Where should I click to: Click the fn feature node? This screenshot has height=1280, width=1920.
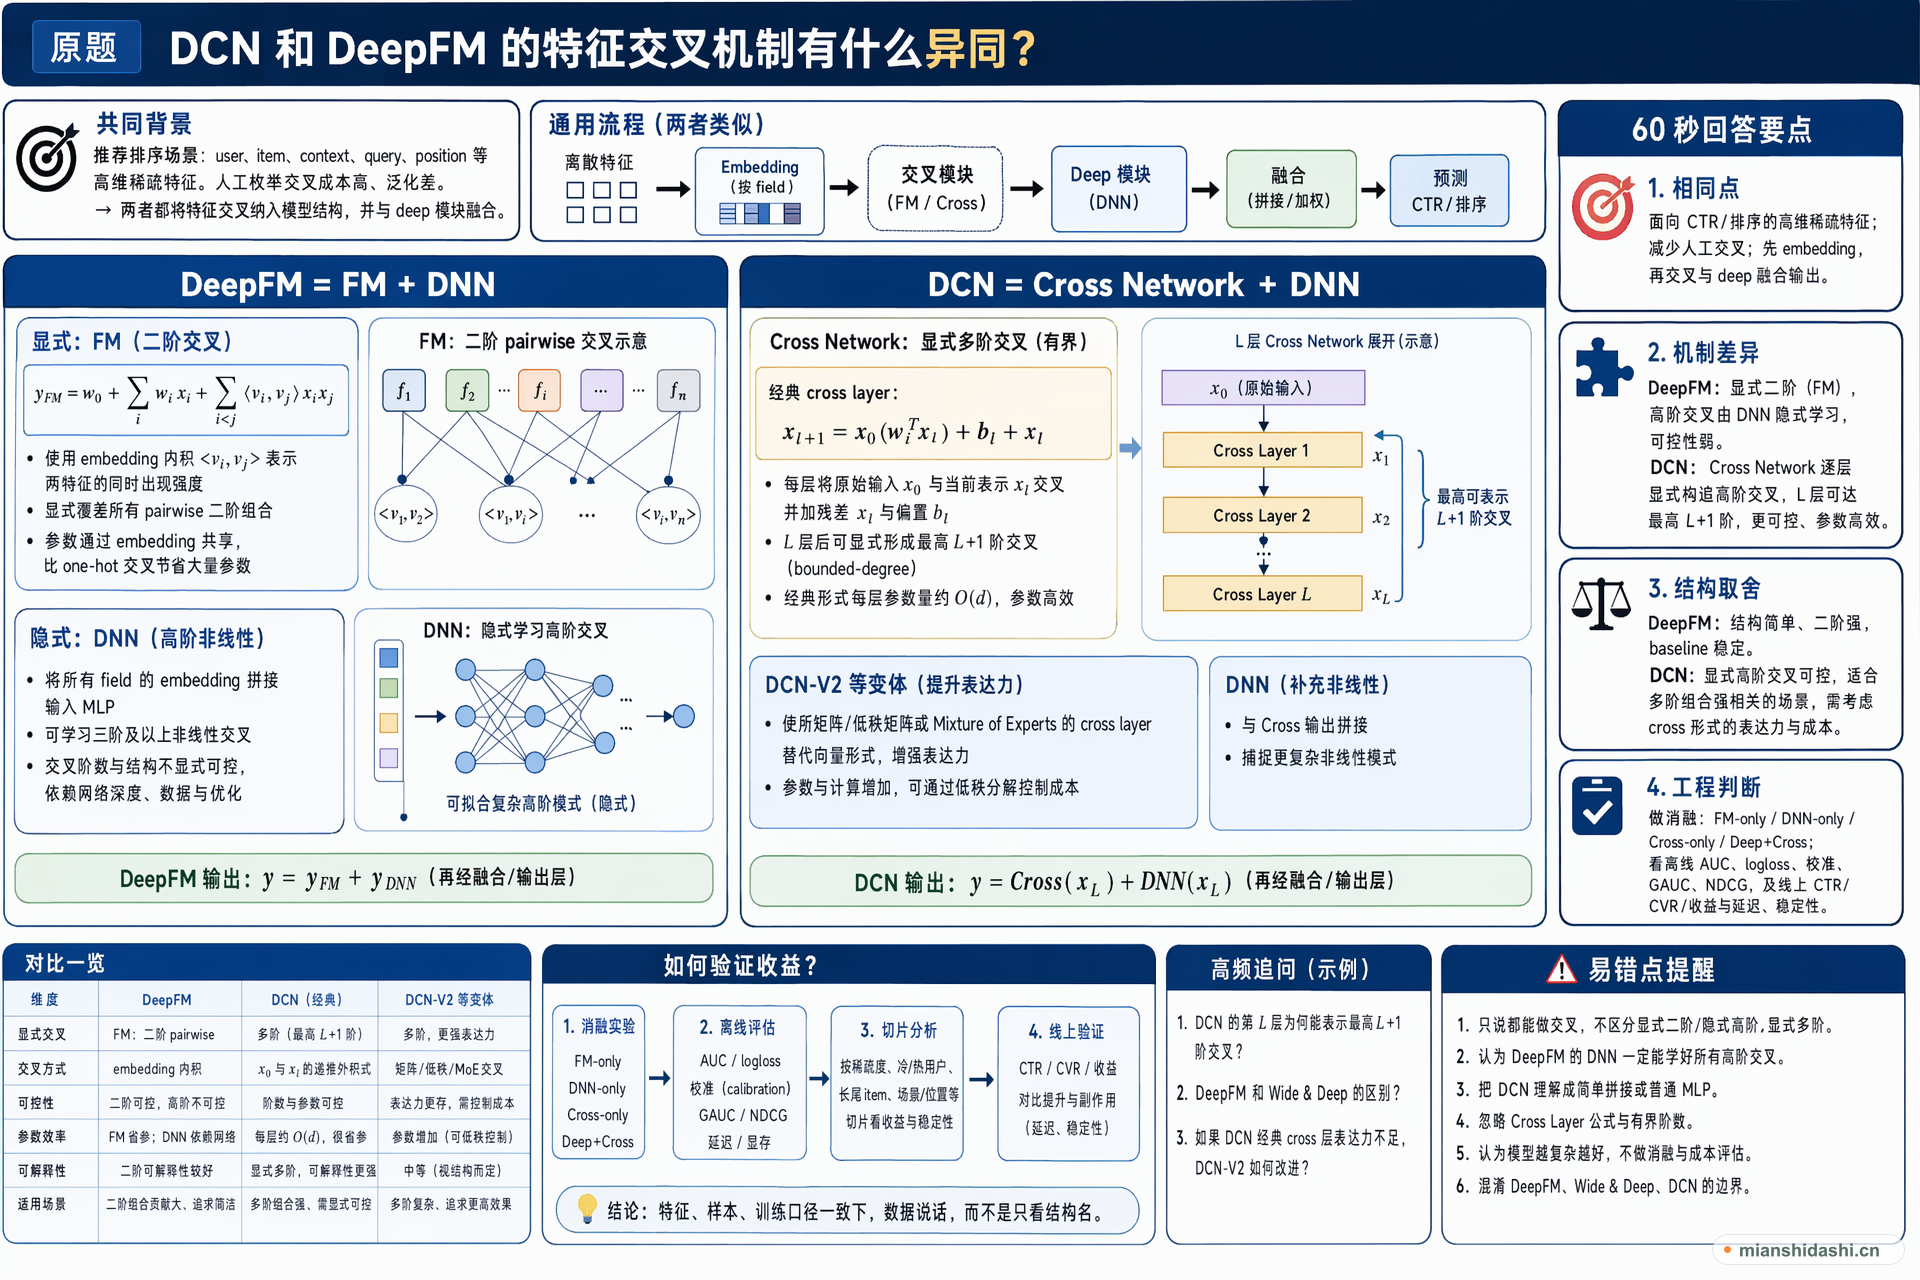point(678,391)
